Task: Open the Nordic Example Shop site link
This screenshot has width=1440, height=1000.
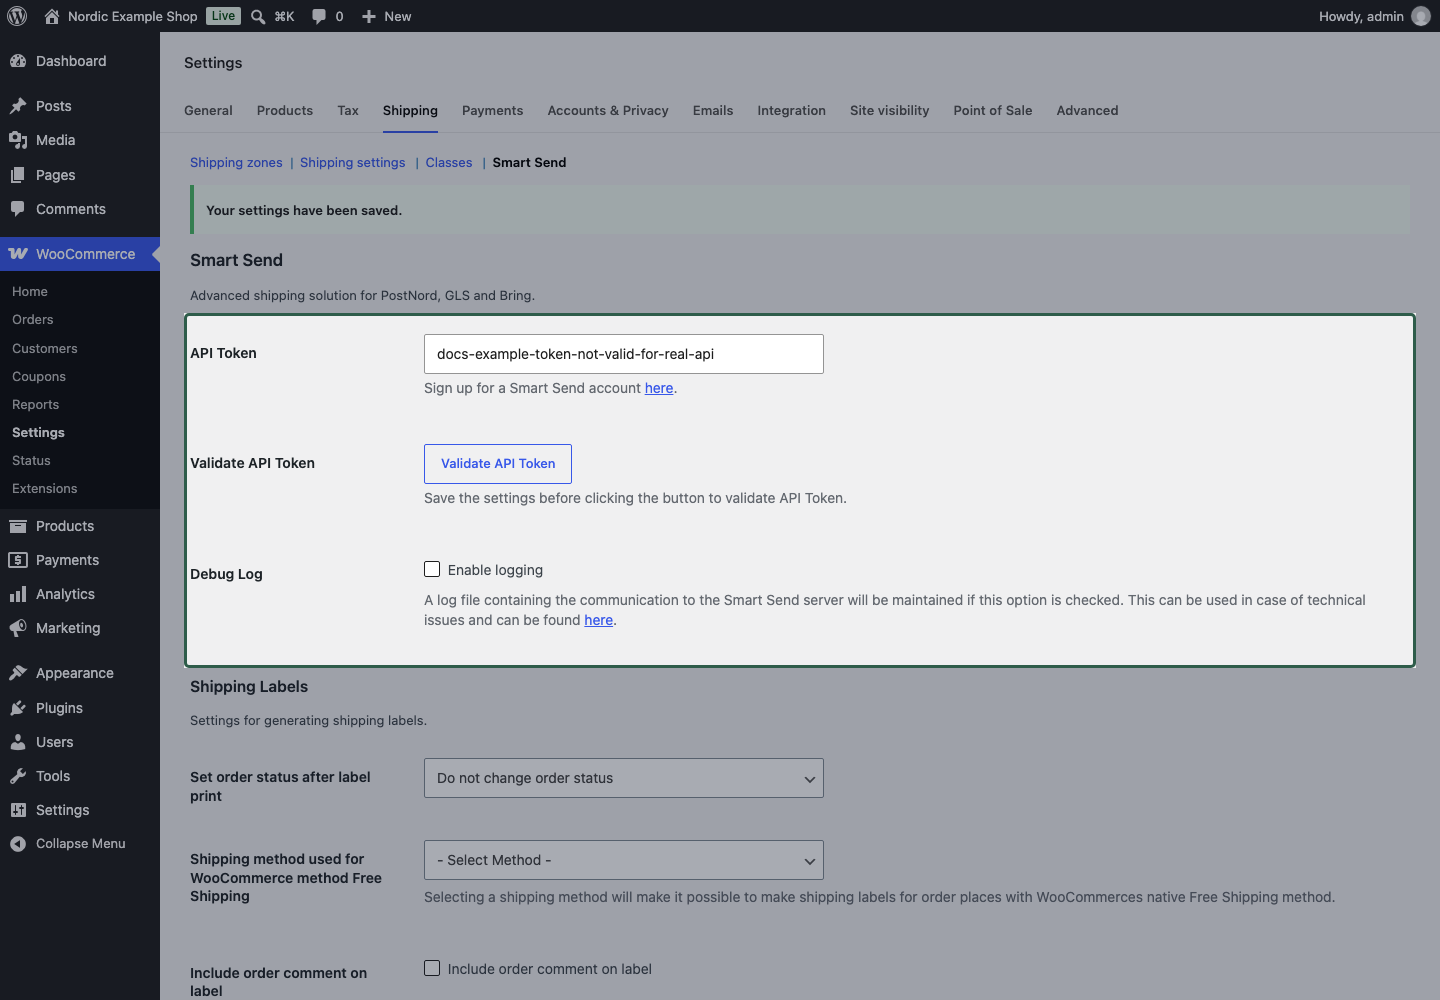Action: pos(133,16)
